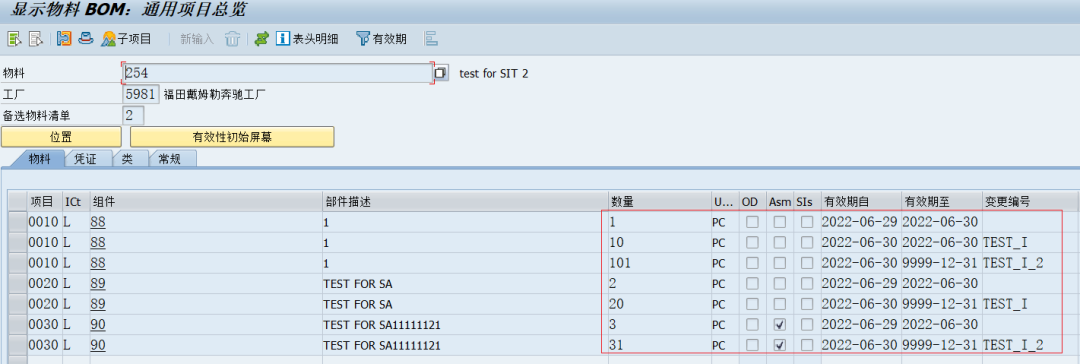The width and height of the screenshot is (1080, 364).
Task: Toggle OD checkbox in quantity 1 row
Action: point(752,222)
